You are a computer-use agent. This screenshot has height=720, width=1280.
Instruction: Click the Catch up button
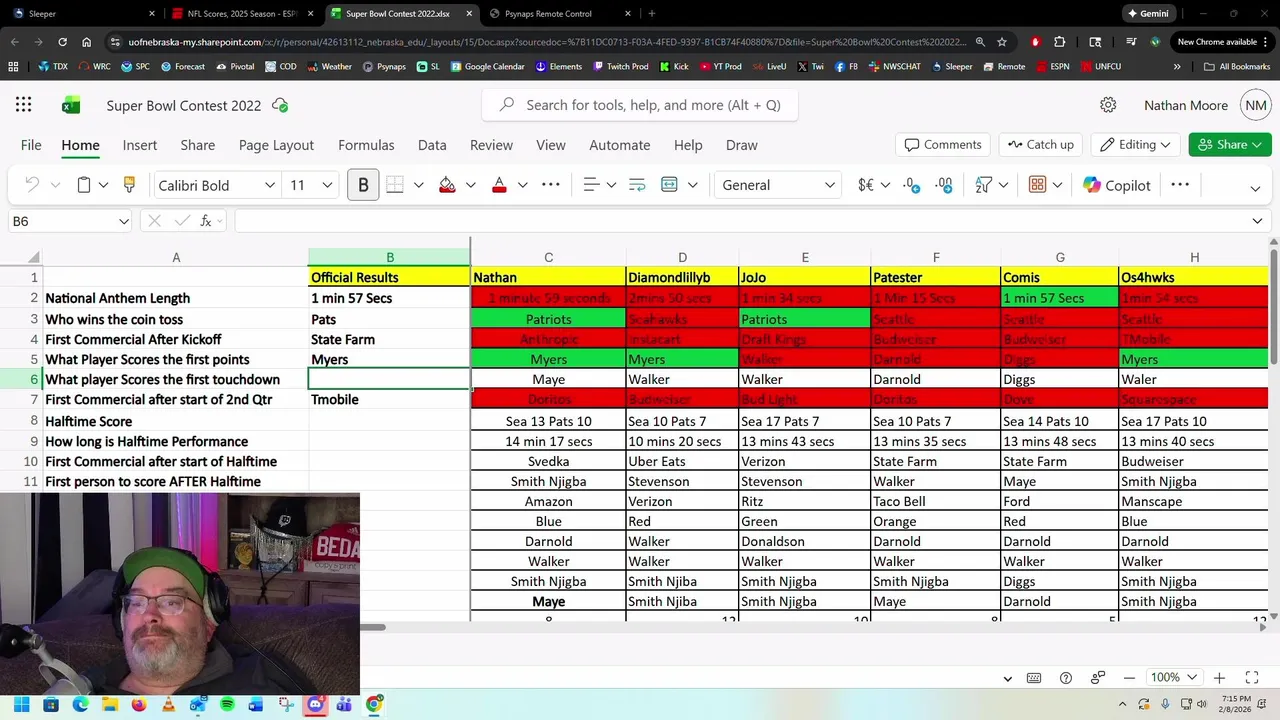[1040, 145]
